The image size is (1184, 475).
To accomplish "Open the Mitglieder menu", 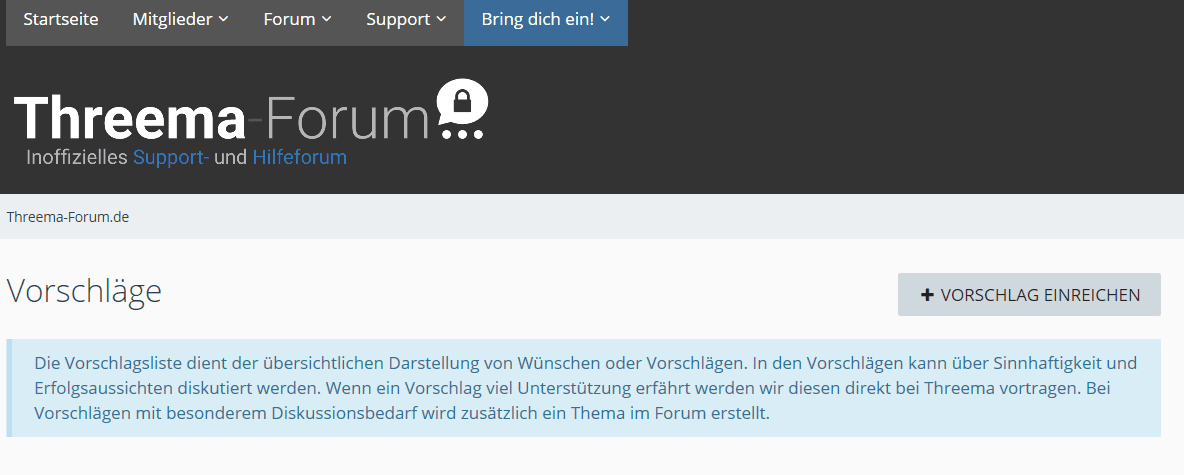I will tap(180, 20).
